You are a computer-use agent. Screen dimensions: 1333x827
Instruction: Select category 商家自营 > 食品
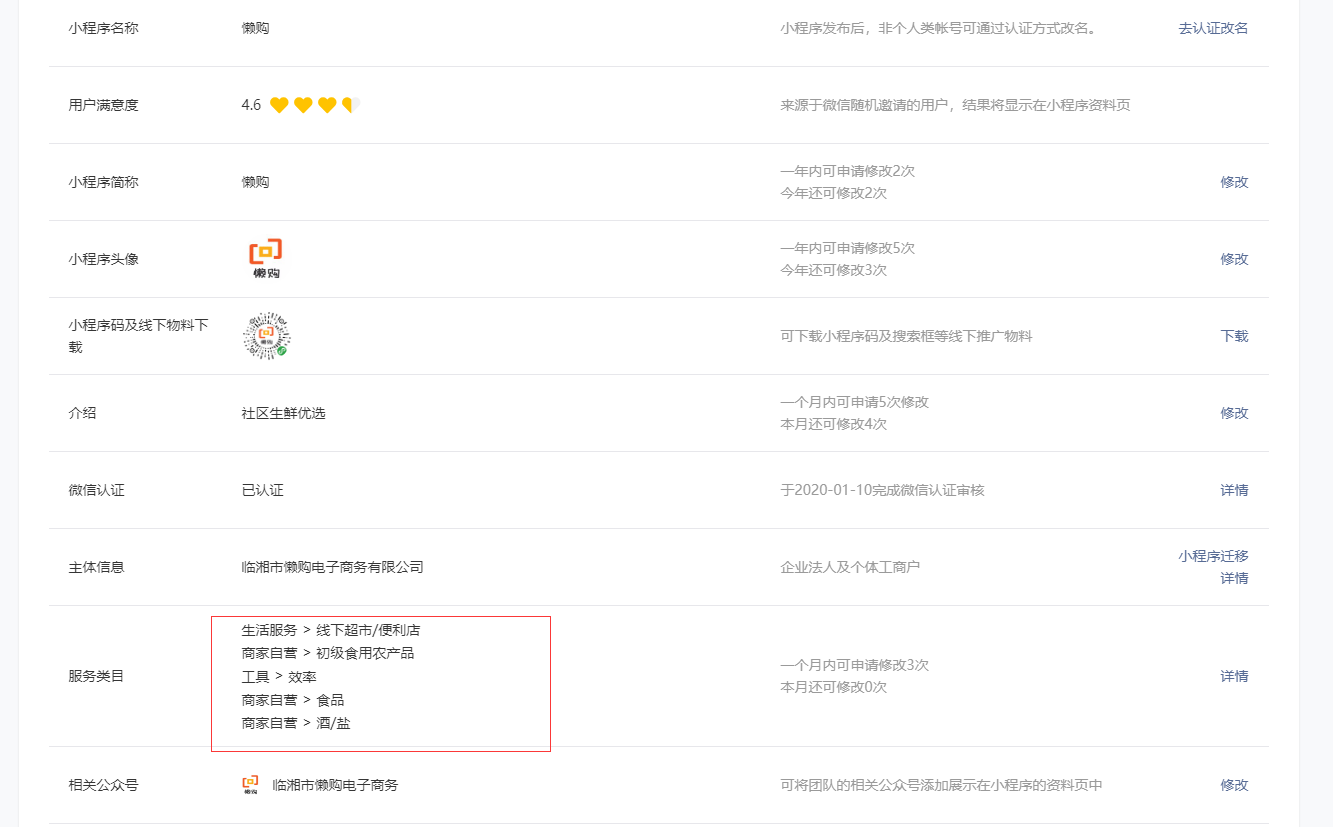click(292, 700)
